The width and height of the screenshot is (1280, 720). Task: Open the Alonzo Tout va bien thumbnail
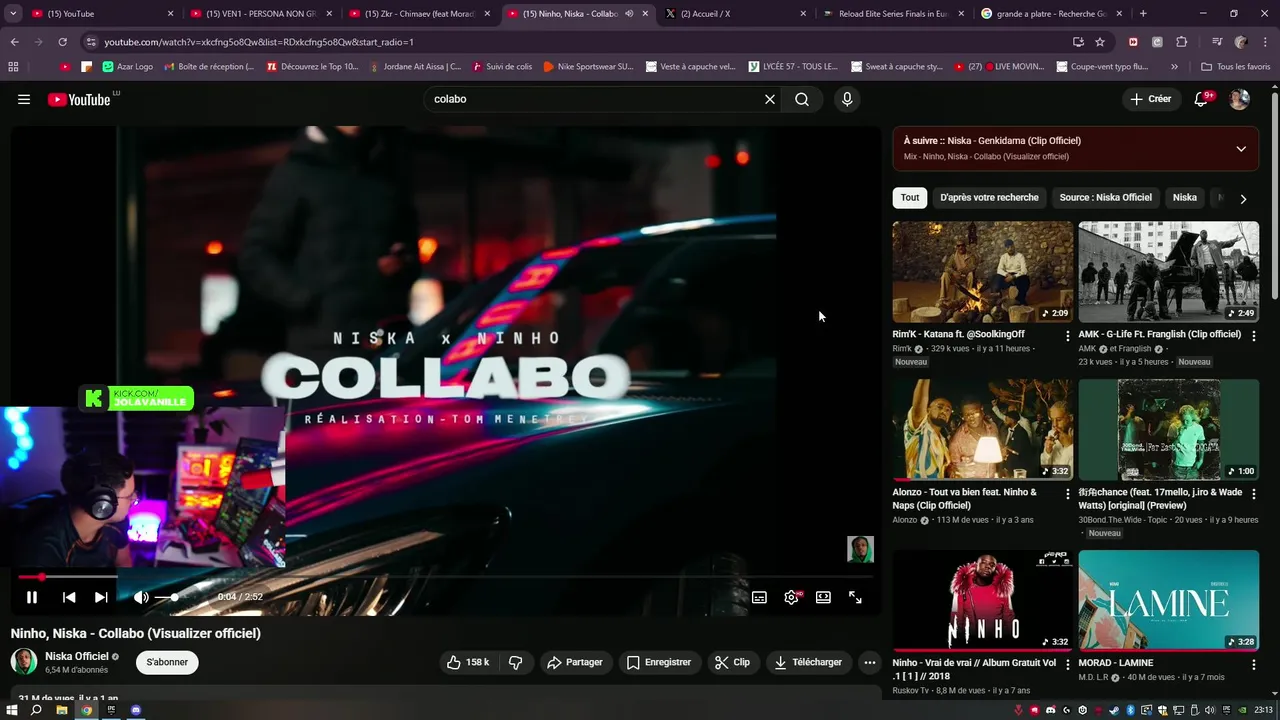coord(982,430)
